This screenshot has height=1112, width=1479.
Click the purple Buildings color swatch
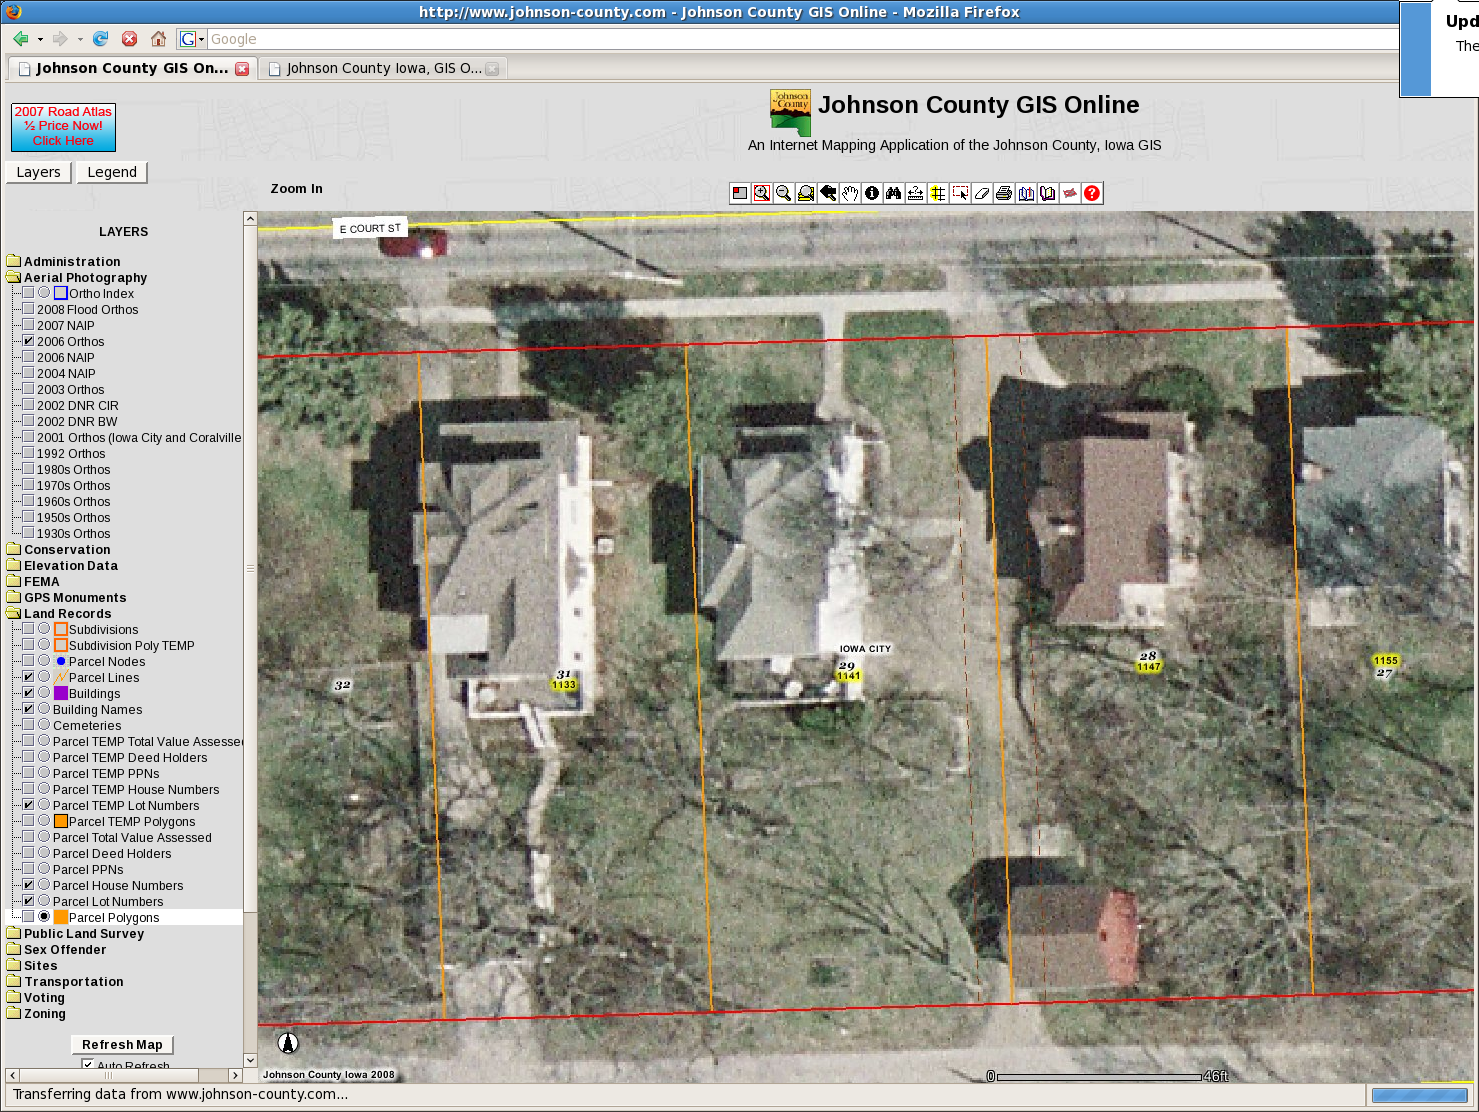(61, 693)
